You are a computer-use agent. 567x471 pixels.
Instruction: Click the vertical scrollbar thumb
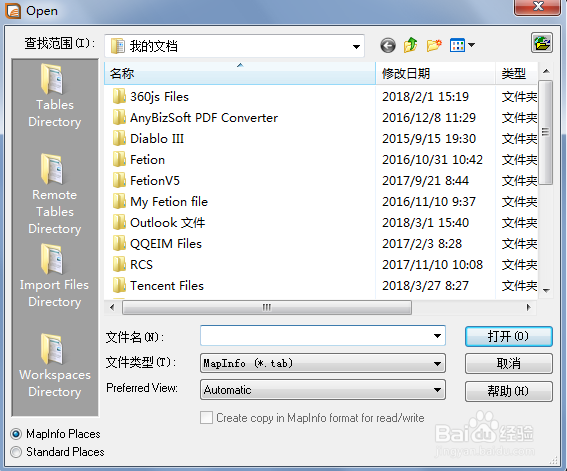click(x=545, y=132)
